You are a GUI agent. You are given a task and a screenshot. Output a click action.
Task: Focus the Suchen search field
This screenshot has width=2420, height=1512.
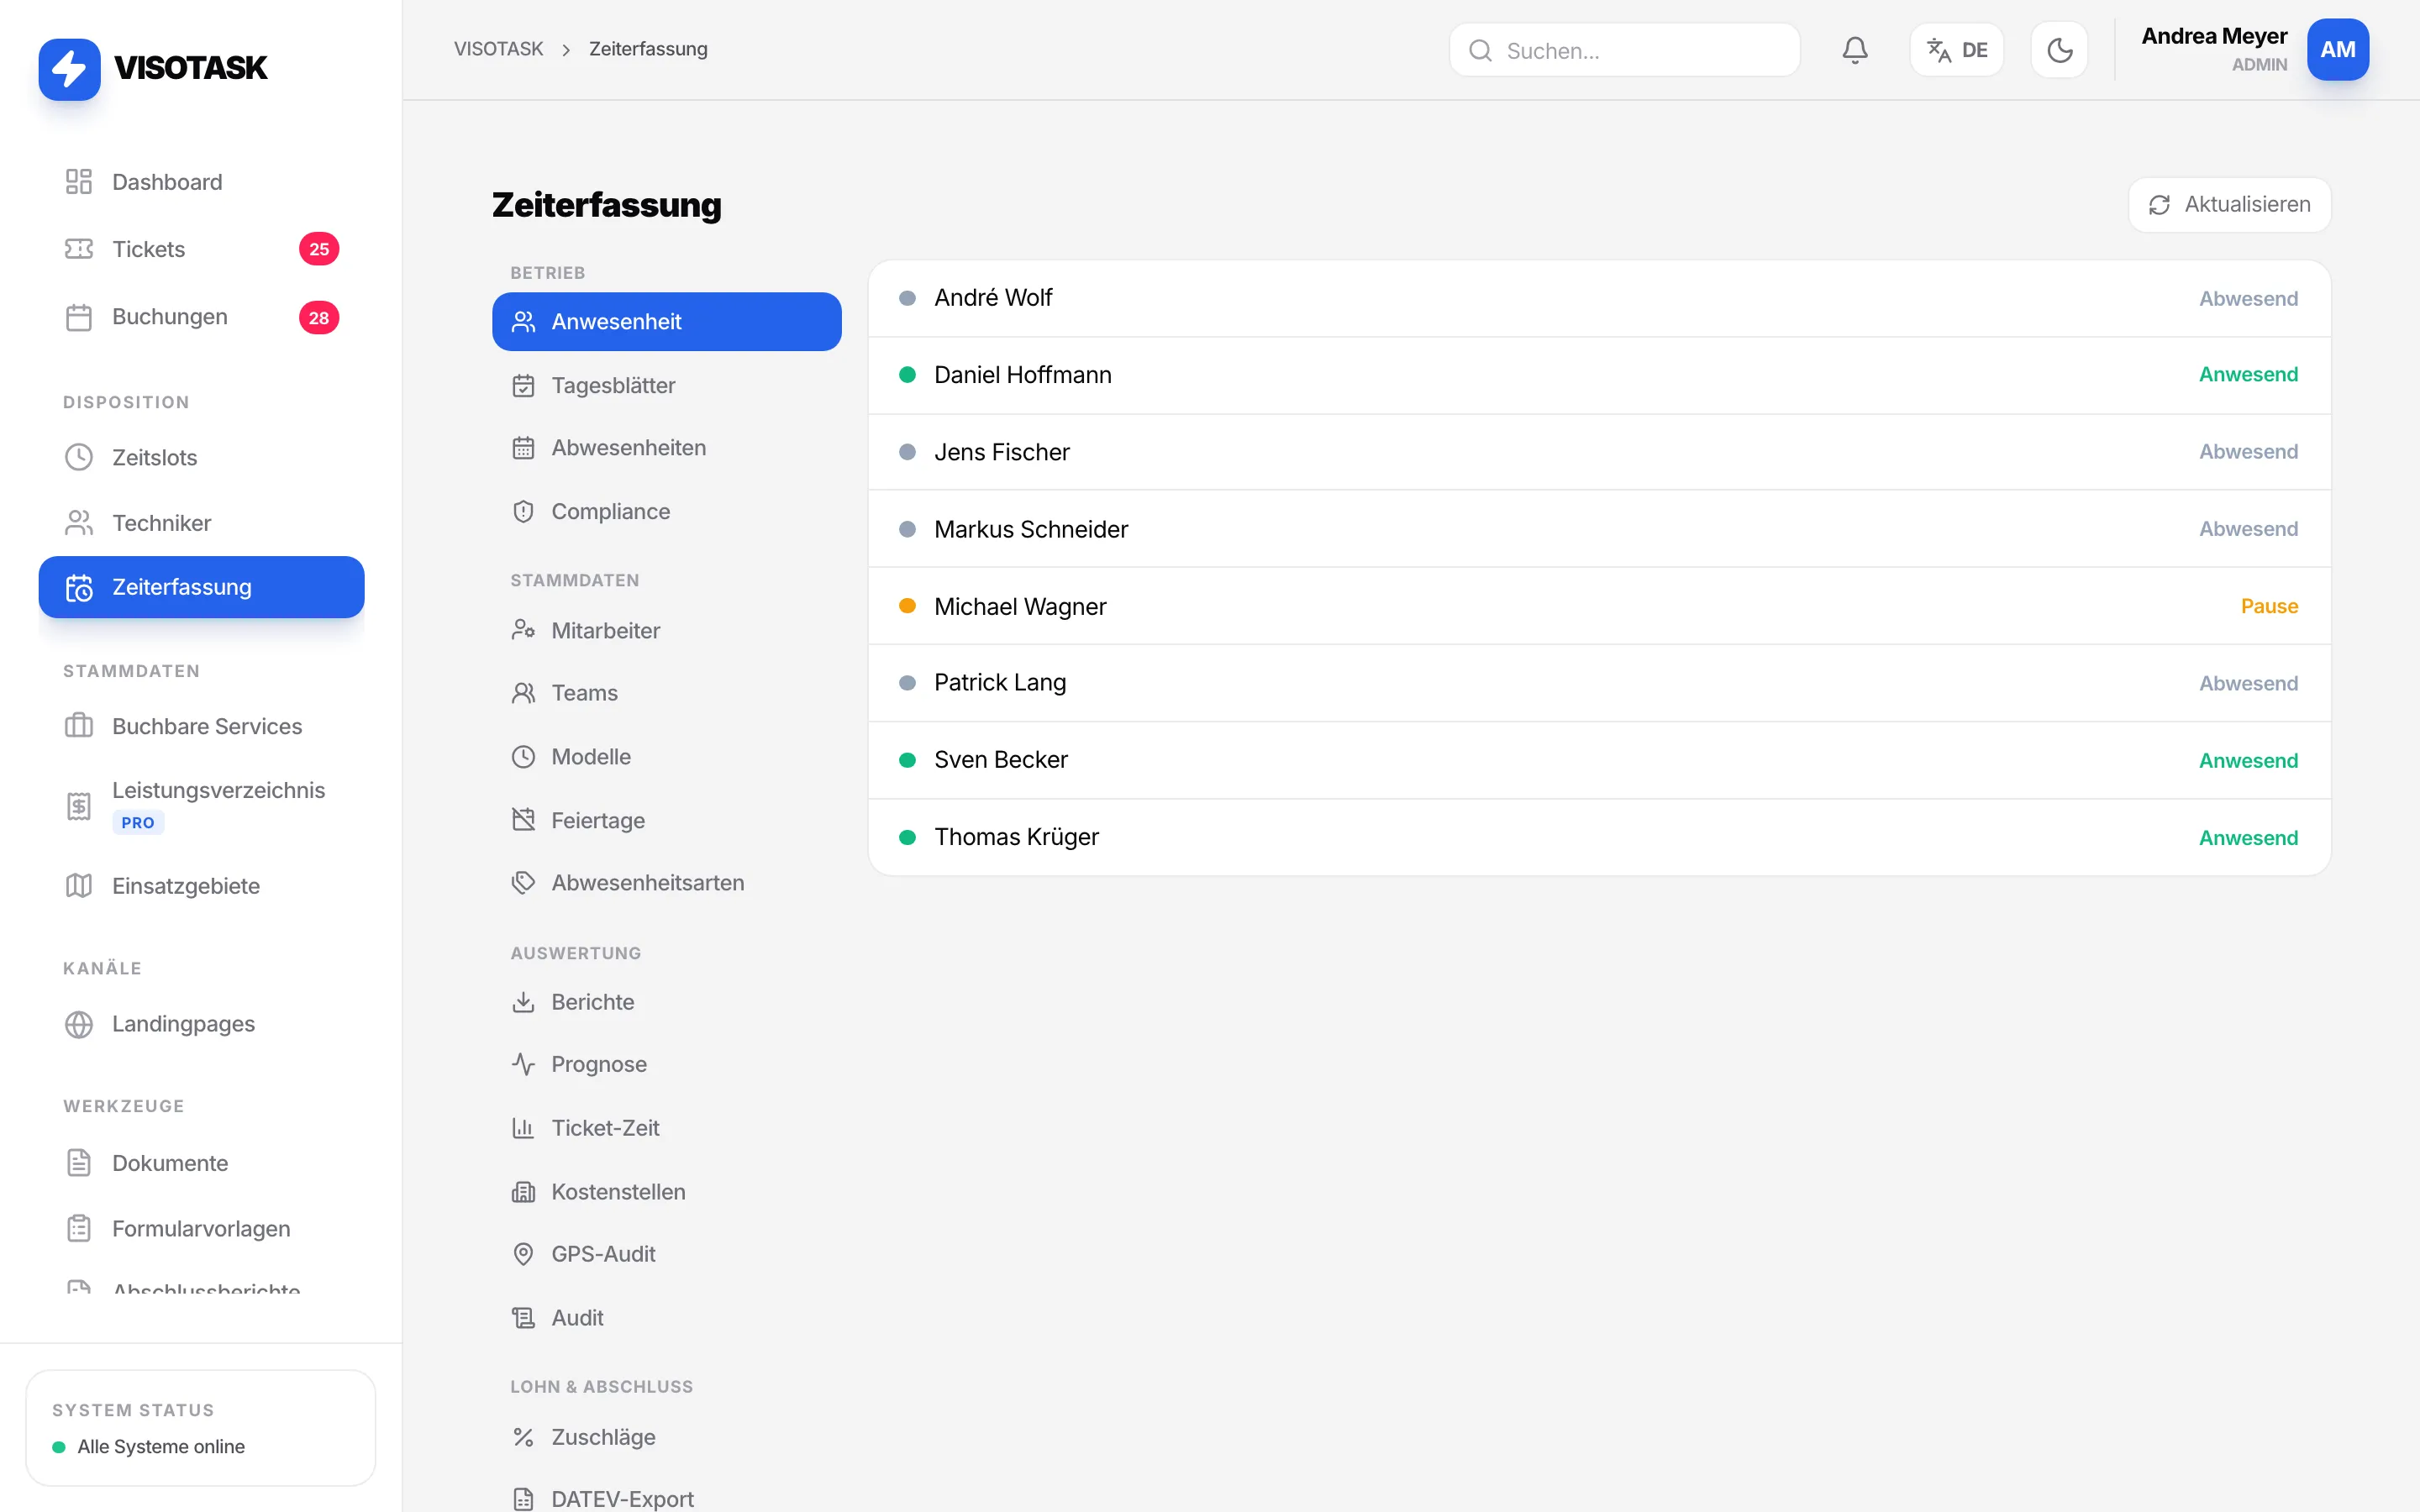point(1625,50)
